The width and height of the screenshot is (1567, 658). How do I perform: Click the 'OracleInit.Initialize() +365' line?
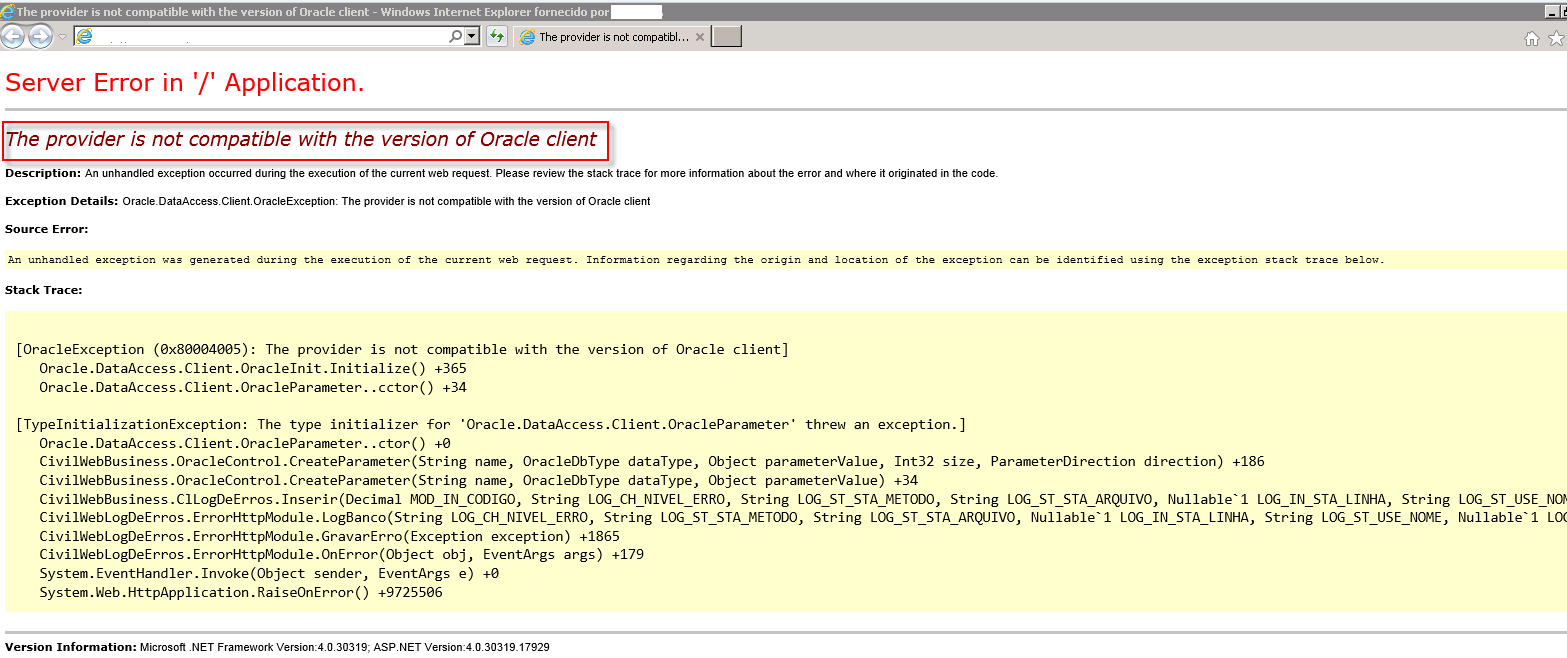click(253, 368)
